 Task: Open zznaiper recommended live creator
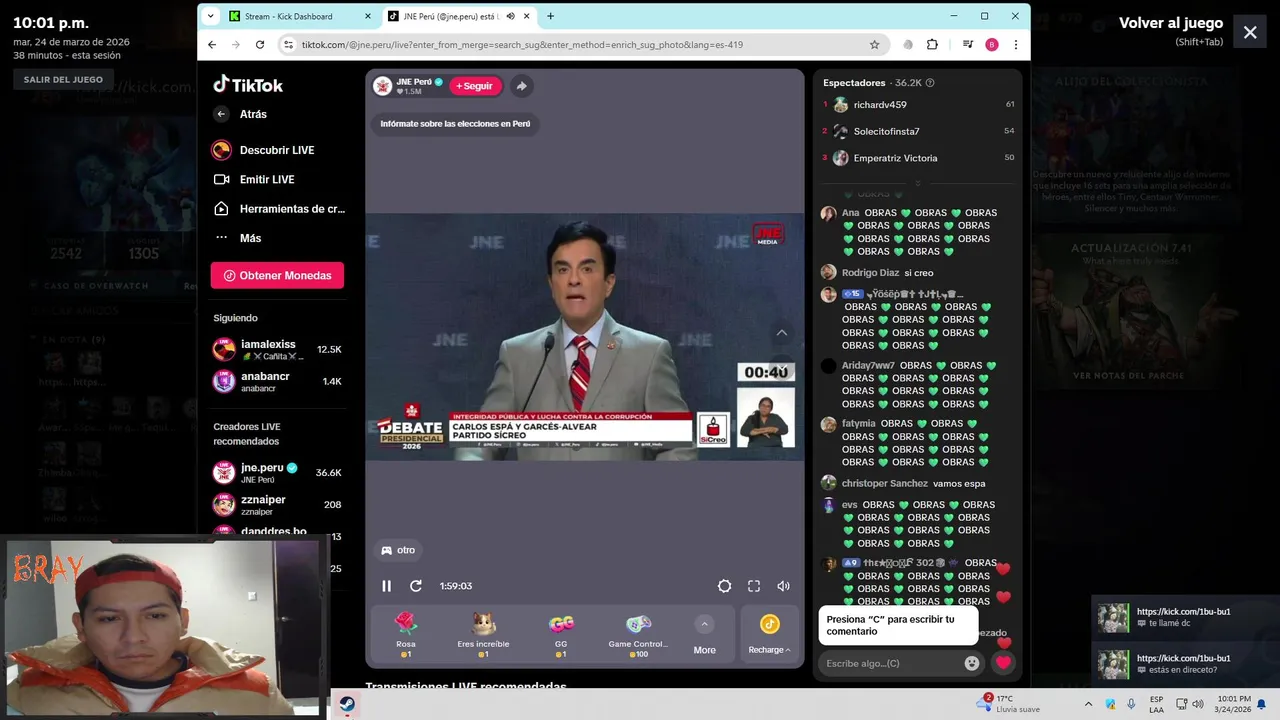click(277, 504)
